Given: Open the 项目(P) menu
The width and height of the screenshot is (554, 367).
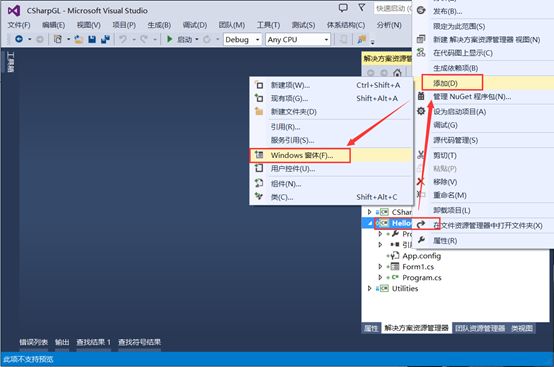Looking at the screenshot, I should coord(124,25).
